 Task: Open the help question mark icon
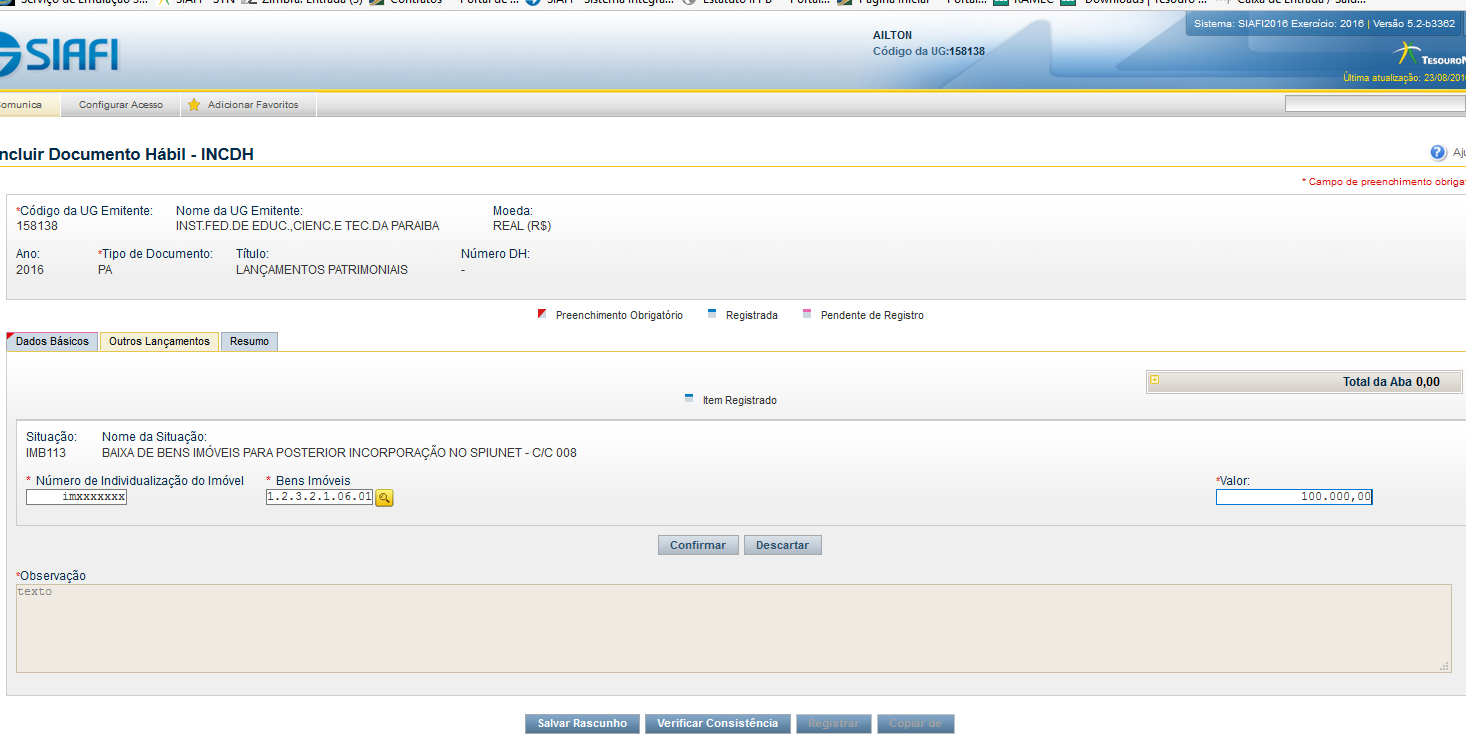pos(1438,152)
